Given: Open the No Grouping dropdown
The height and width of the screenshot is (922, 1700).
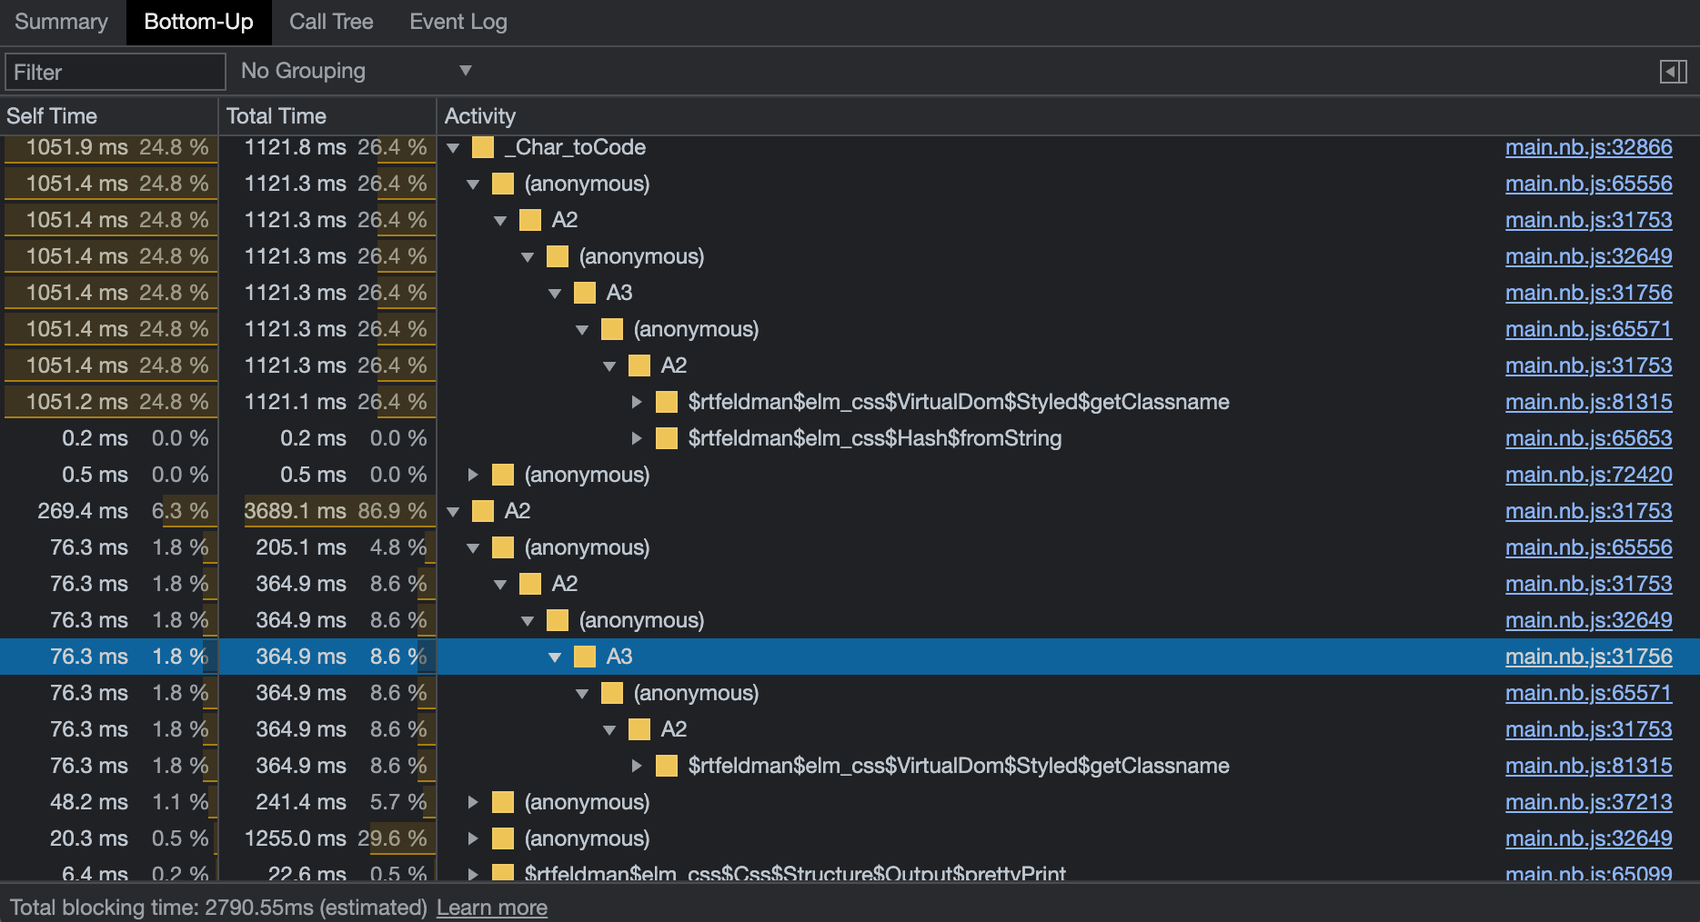Looking at the screenshot, I should (355, 71).
